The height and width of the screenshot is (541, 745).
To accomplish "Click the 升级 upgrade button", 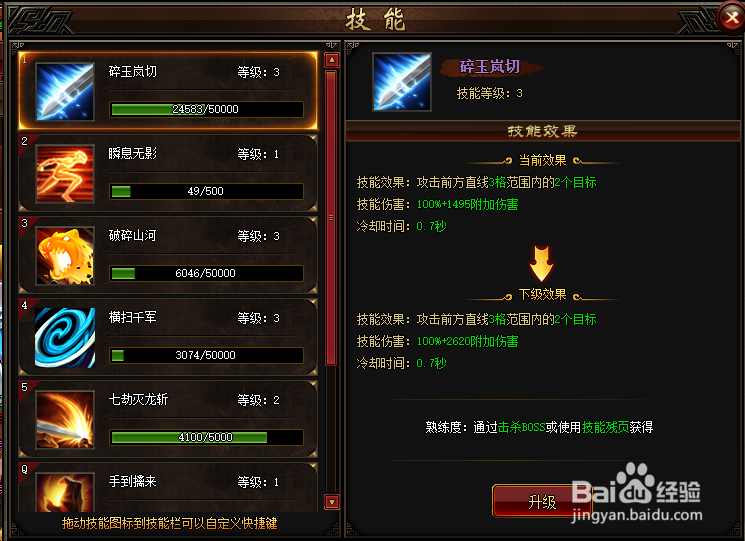I will [542, 502].
